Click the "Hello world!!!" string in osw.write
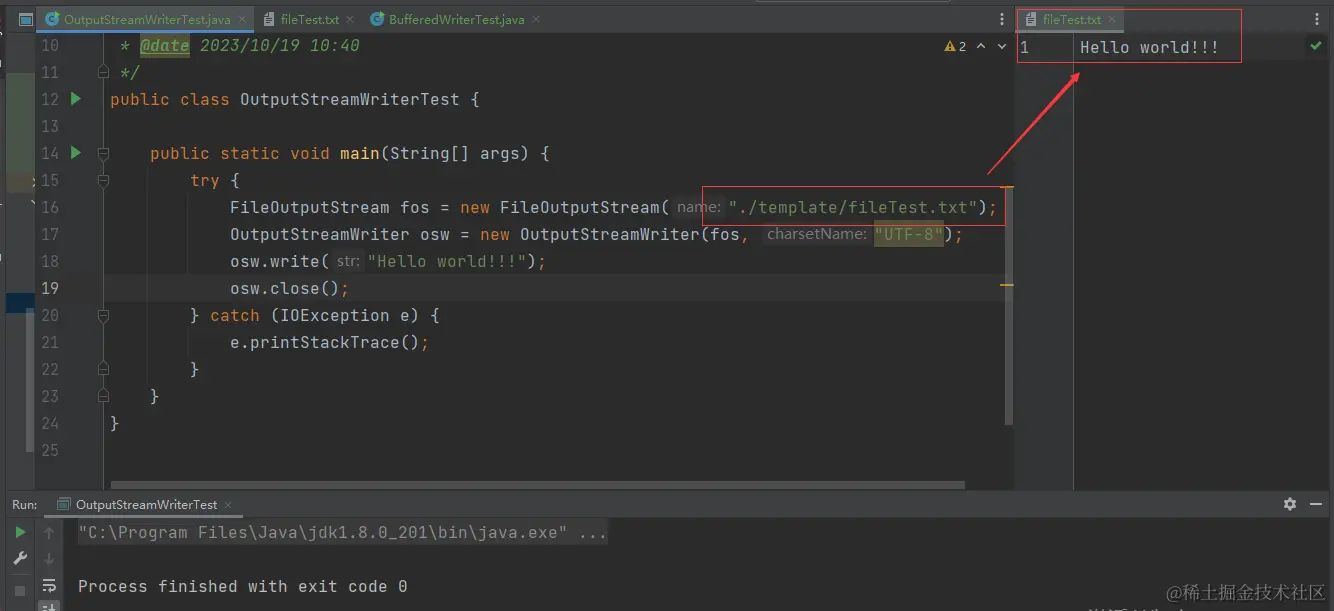This screenshot has height=611, width=1334. pyautogui.click(x=448, y=261)
